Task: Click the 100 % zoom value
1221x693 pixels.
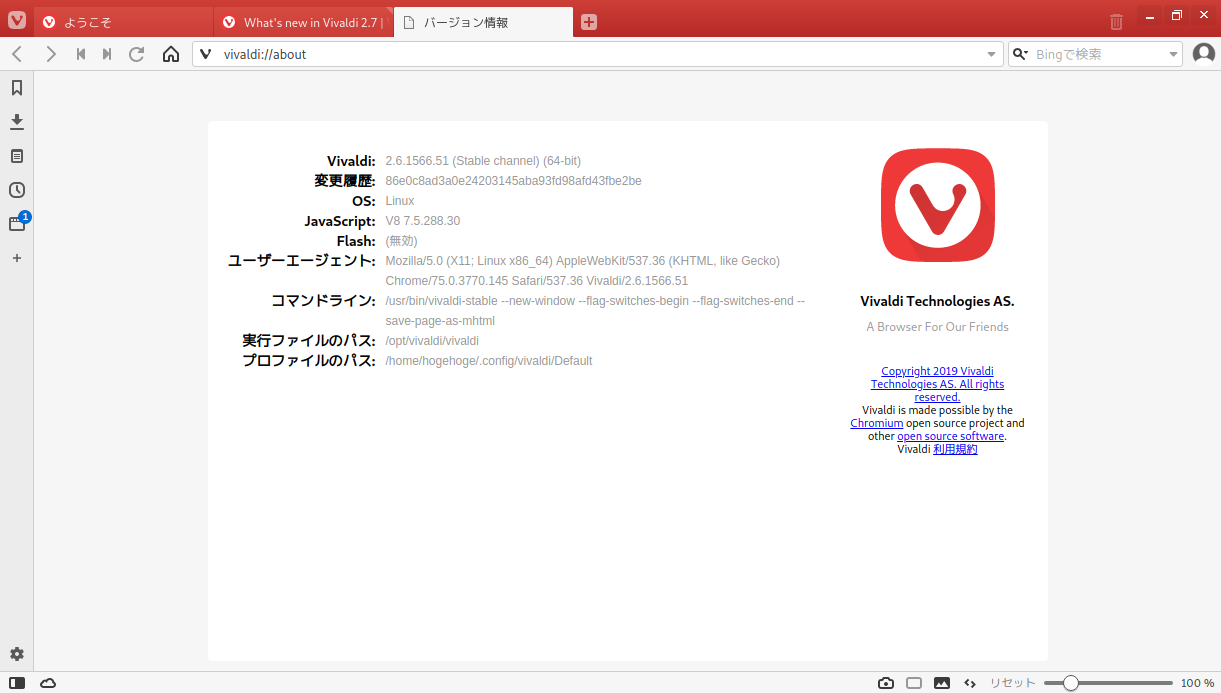Action: pyautogui.click(x=1198, y=683)
